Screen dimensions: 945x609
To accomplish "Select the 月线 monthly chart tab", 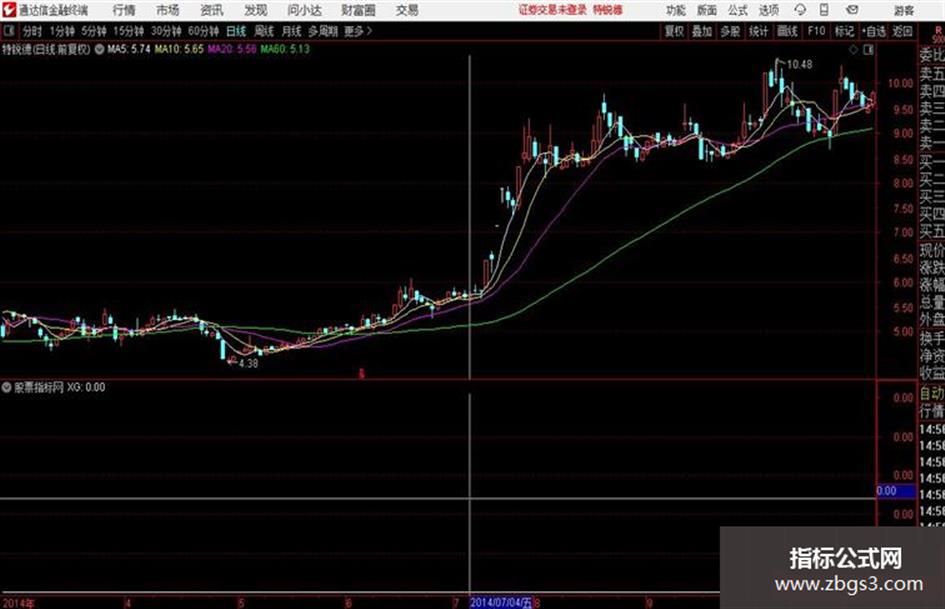I will tap(292, 31).
